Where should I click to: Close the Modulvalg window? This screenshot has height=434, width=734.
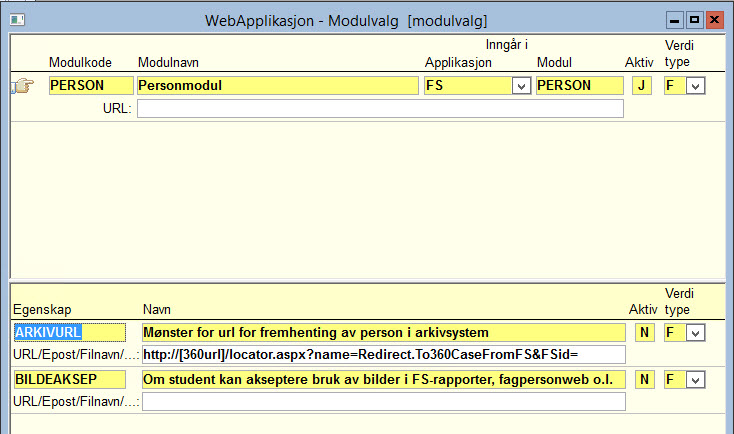(x=715, y=20)
